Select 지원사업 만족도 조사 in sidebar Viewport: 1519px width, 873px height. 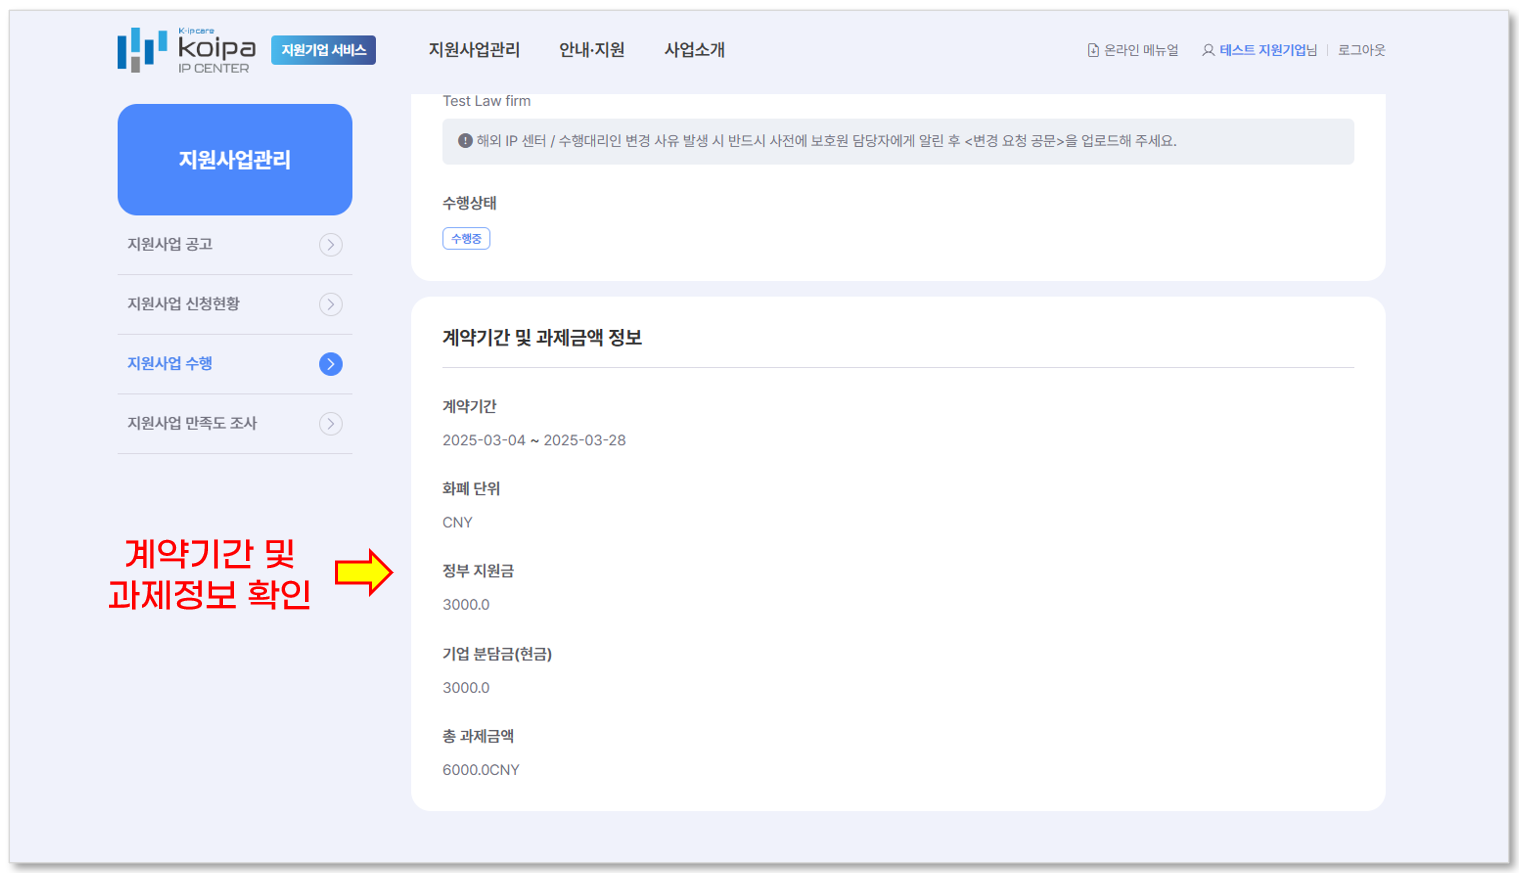point(192,423)
